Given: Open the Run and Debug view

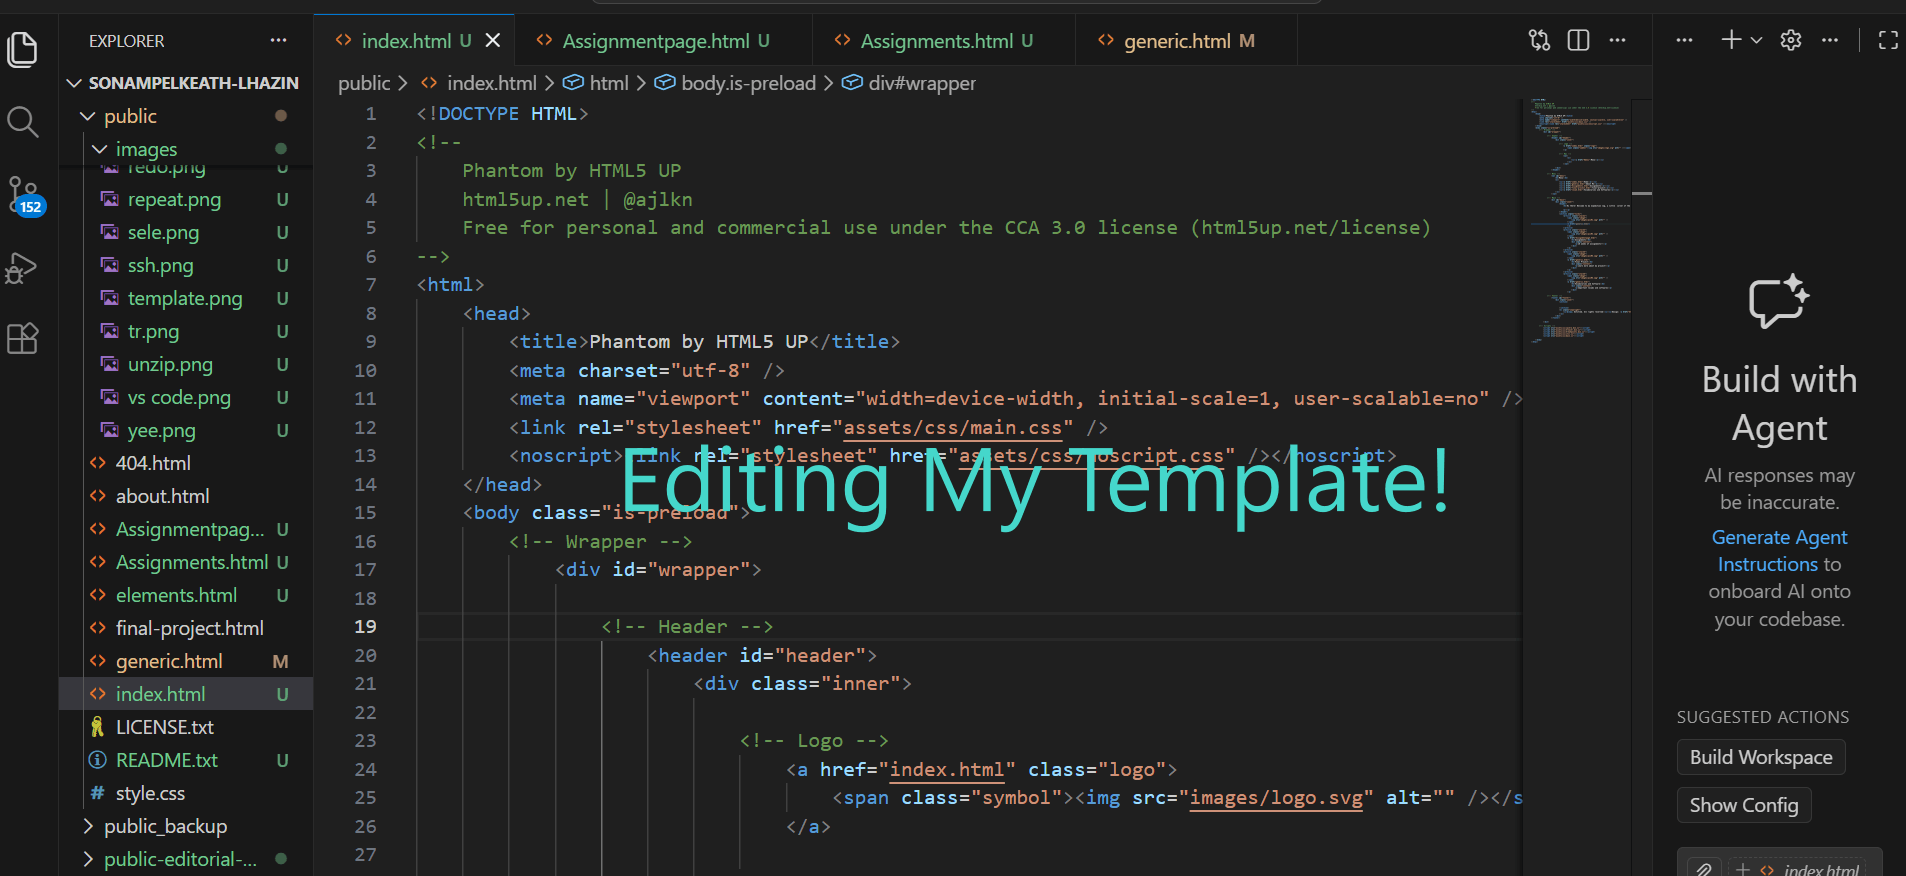Looking at the screenshot, I should coord(22,267).
